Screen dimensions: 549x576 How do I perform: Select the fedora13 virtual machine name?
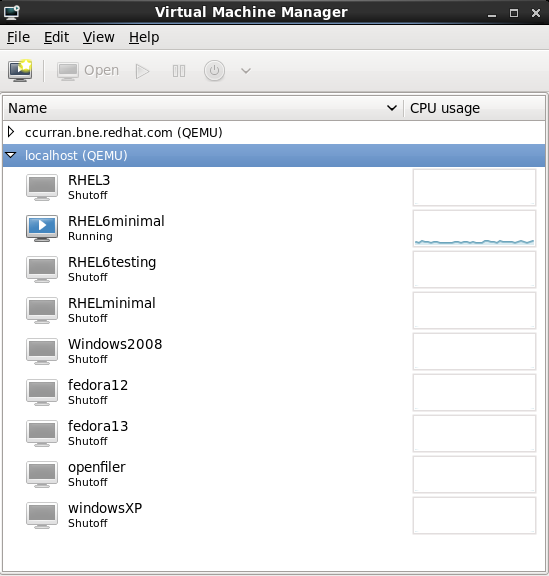[x=98, y=426]
